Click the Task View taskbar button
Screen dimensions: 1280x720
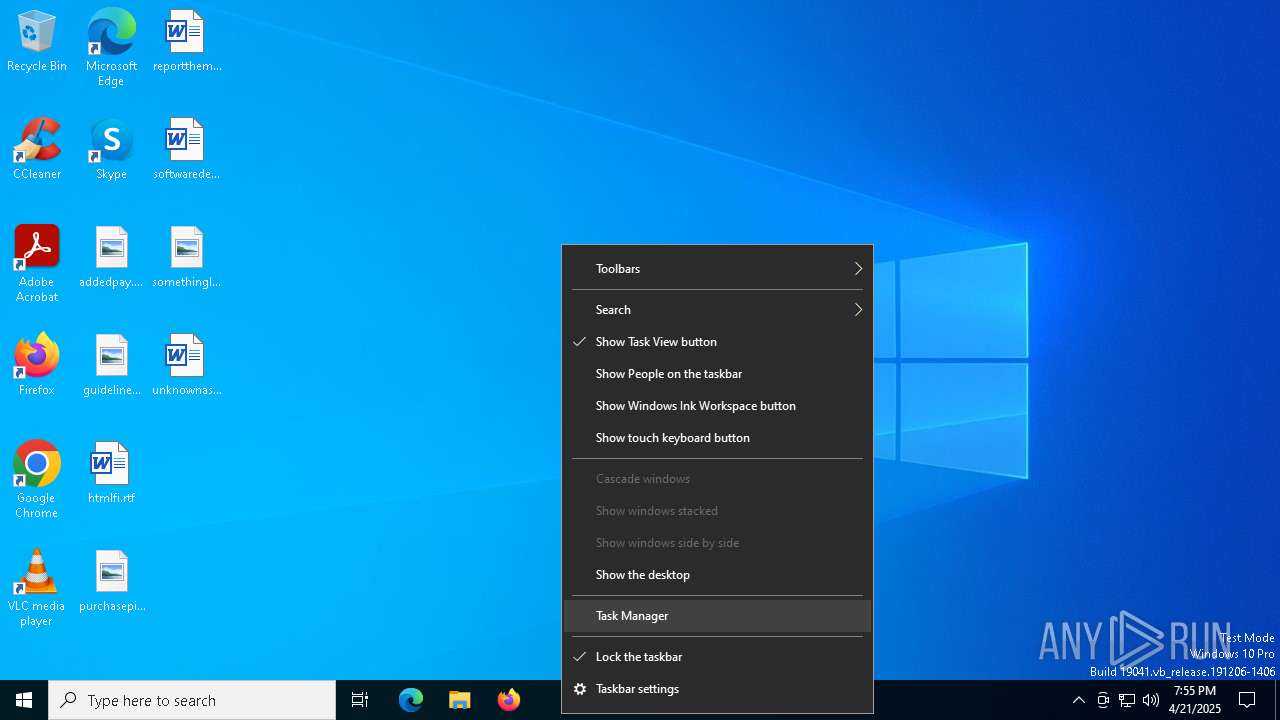(x=360, y=700)
